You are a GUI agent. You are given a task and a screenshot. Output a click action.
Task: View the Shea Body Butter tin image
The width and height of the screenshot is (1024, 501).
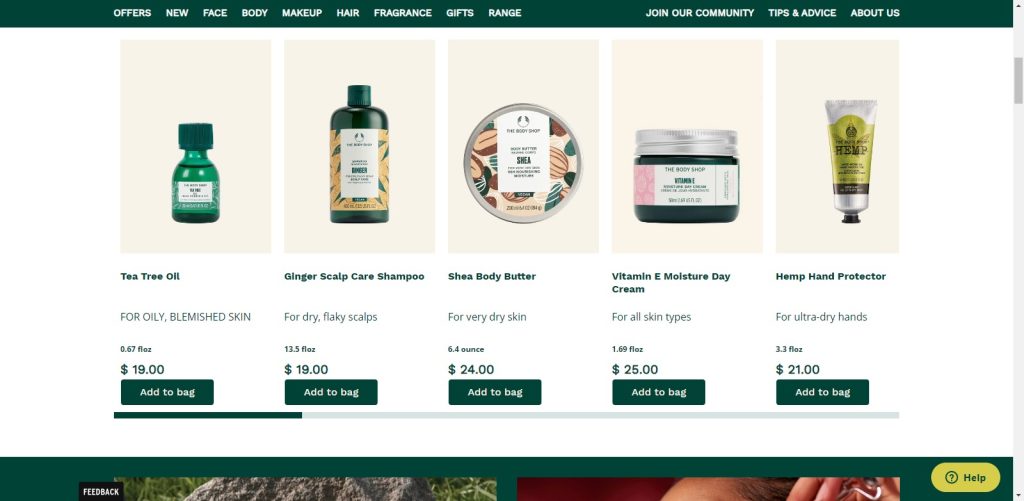[523, 146]
